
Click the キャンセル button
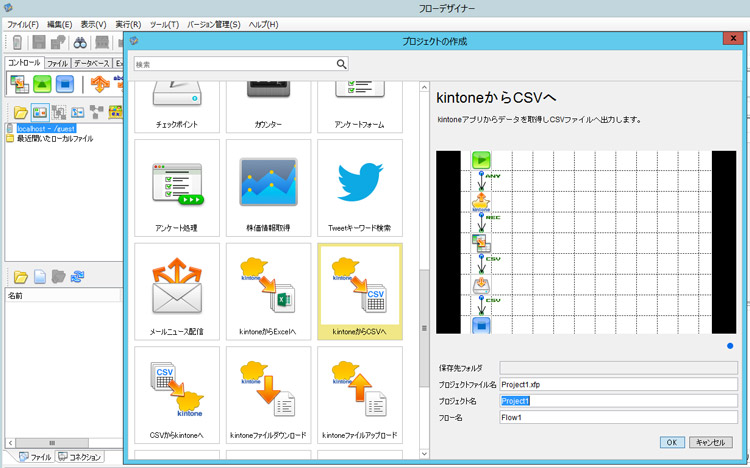[710, 442]
